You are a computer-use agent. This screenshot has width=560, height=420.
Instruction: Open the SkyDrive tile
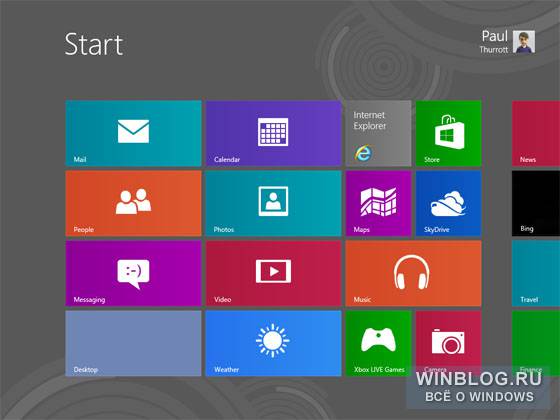tap(449, 203)
